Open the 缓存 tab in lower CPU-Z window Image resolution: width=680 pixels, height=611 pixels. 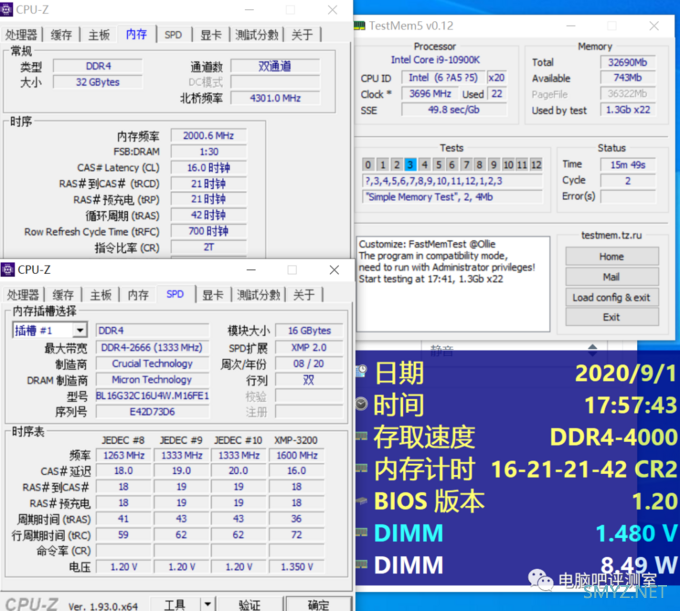[63, 295]
